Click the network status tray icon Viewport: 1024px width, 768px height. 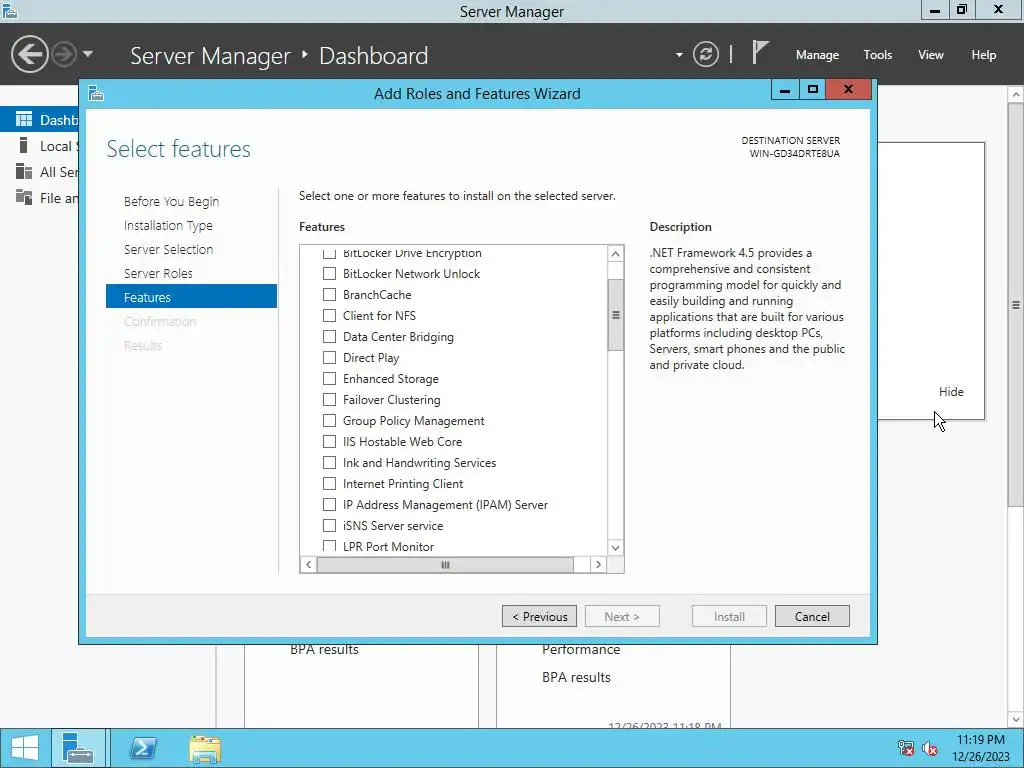coord(906,748)
